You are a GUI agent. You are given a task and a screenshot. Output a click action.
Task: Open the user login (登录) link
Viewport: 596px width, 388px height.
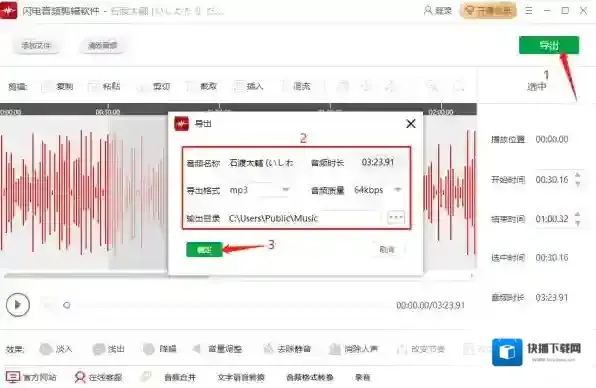(438, 11)
